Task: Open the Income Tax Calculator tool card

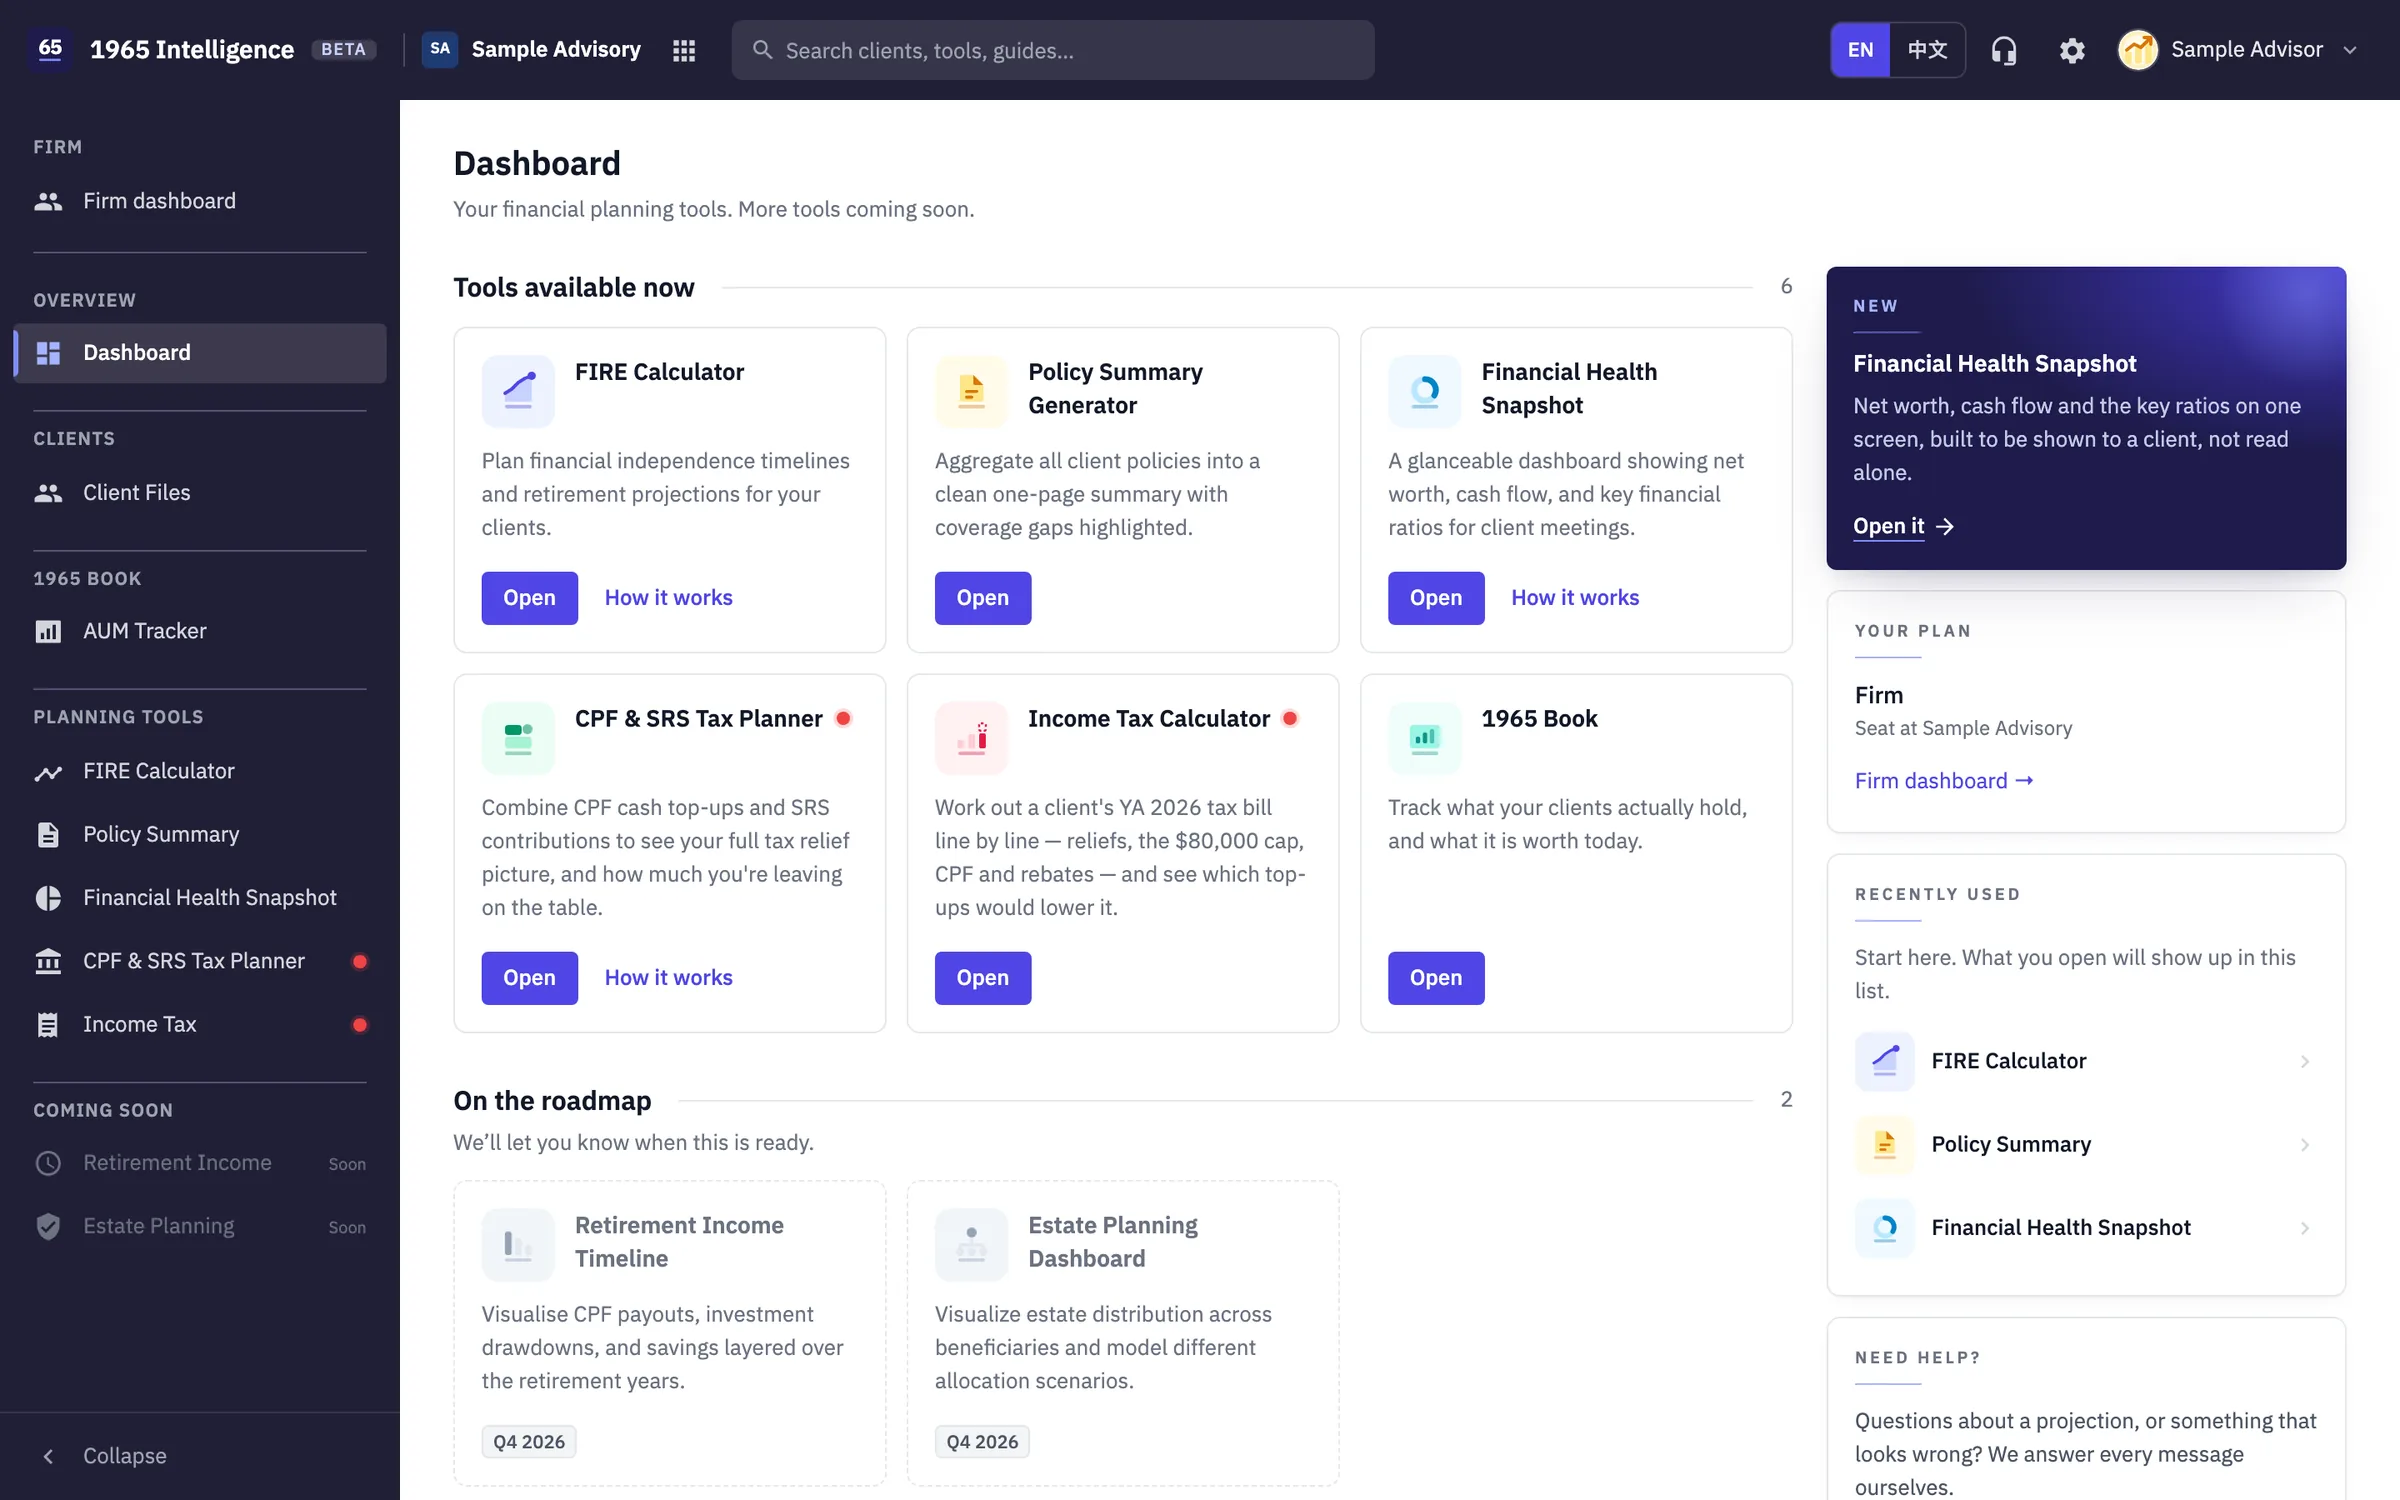Action: tap(982, 978)
